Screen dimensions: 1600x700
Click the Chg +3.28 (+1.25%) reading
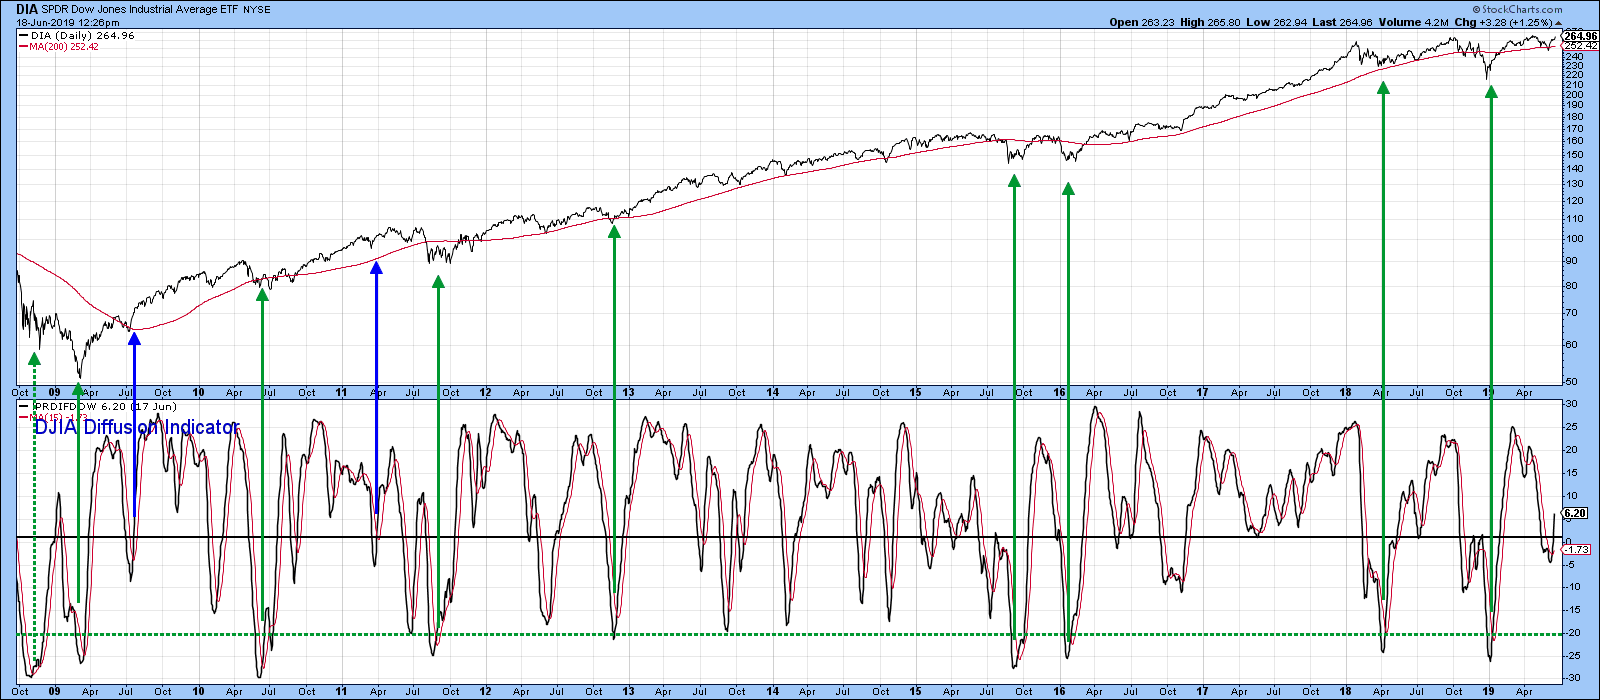tap(1503, 22)
